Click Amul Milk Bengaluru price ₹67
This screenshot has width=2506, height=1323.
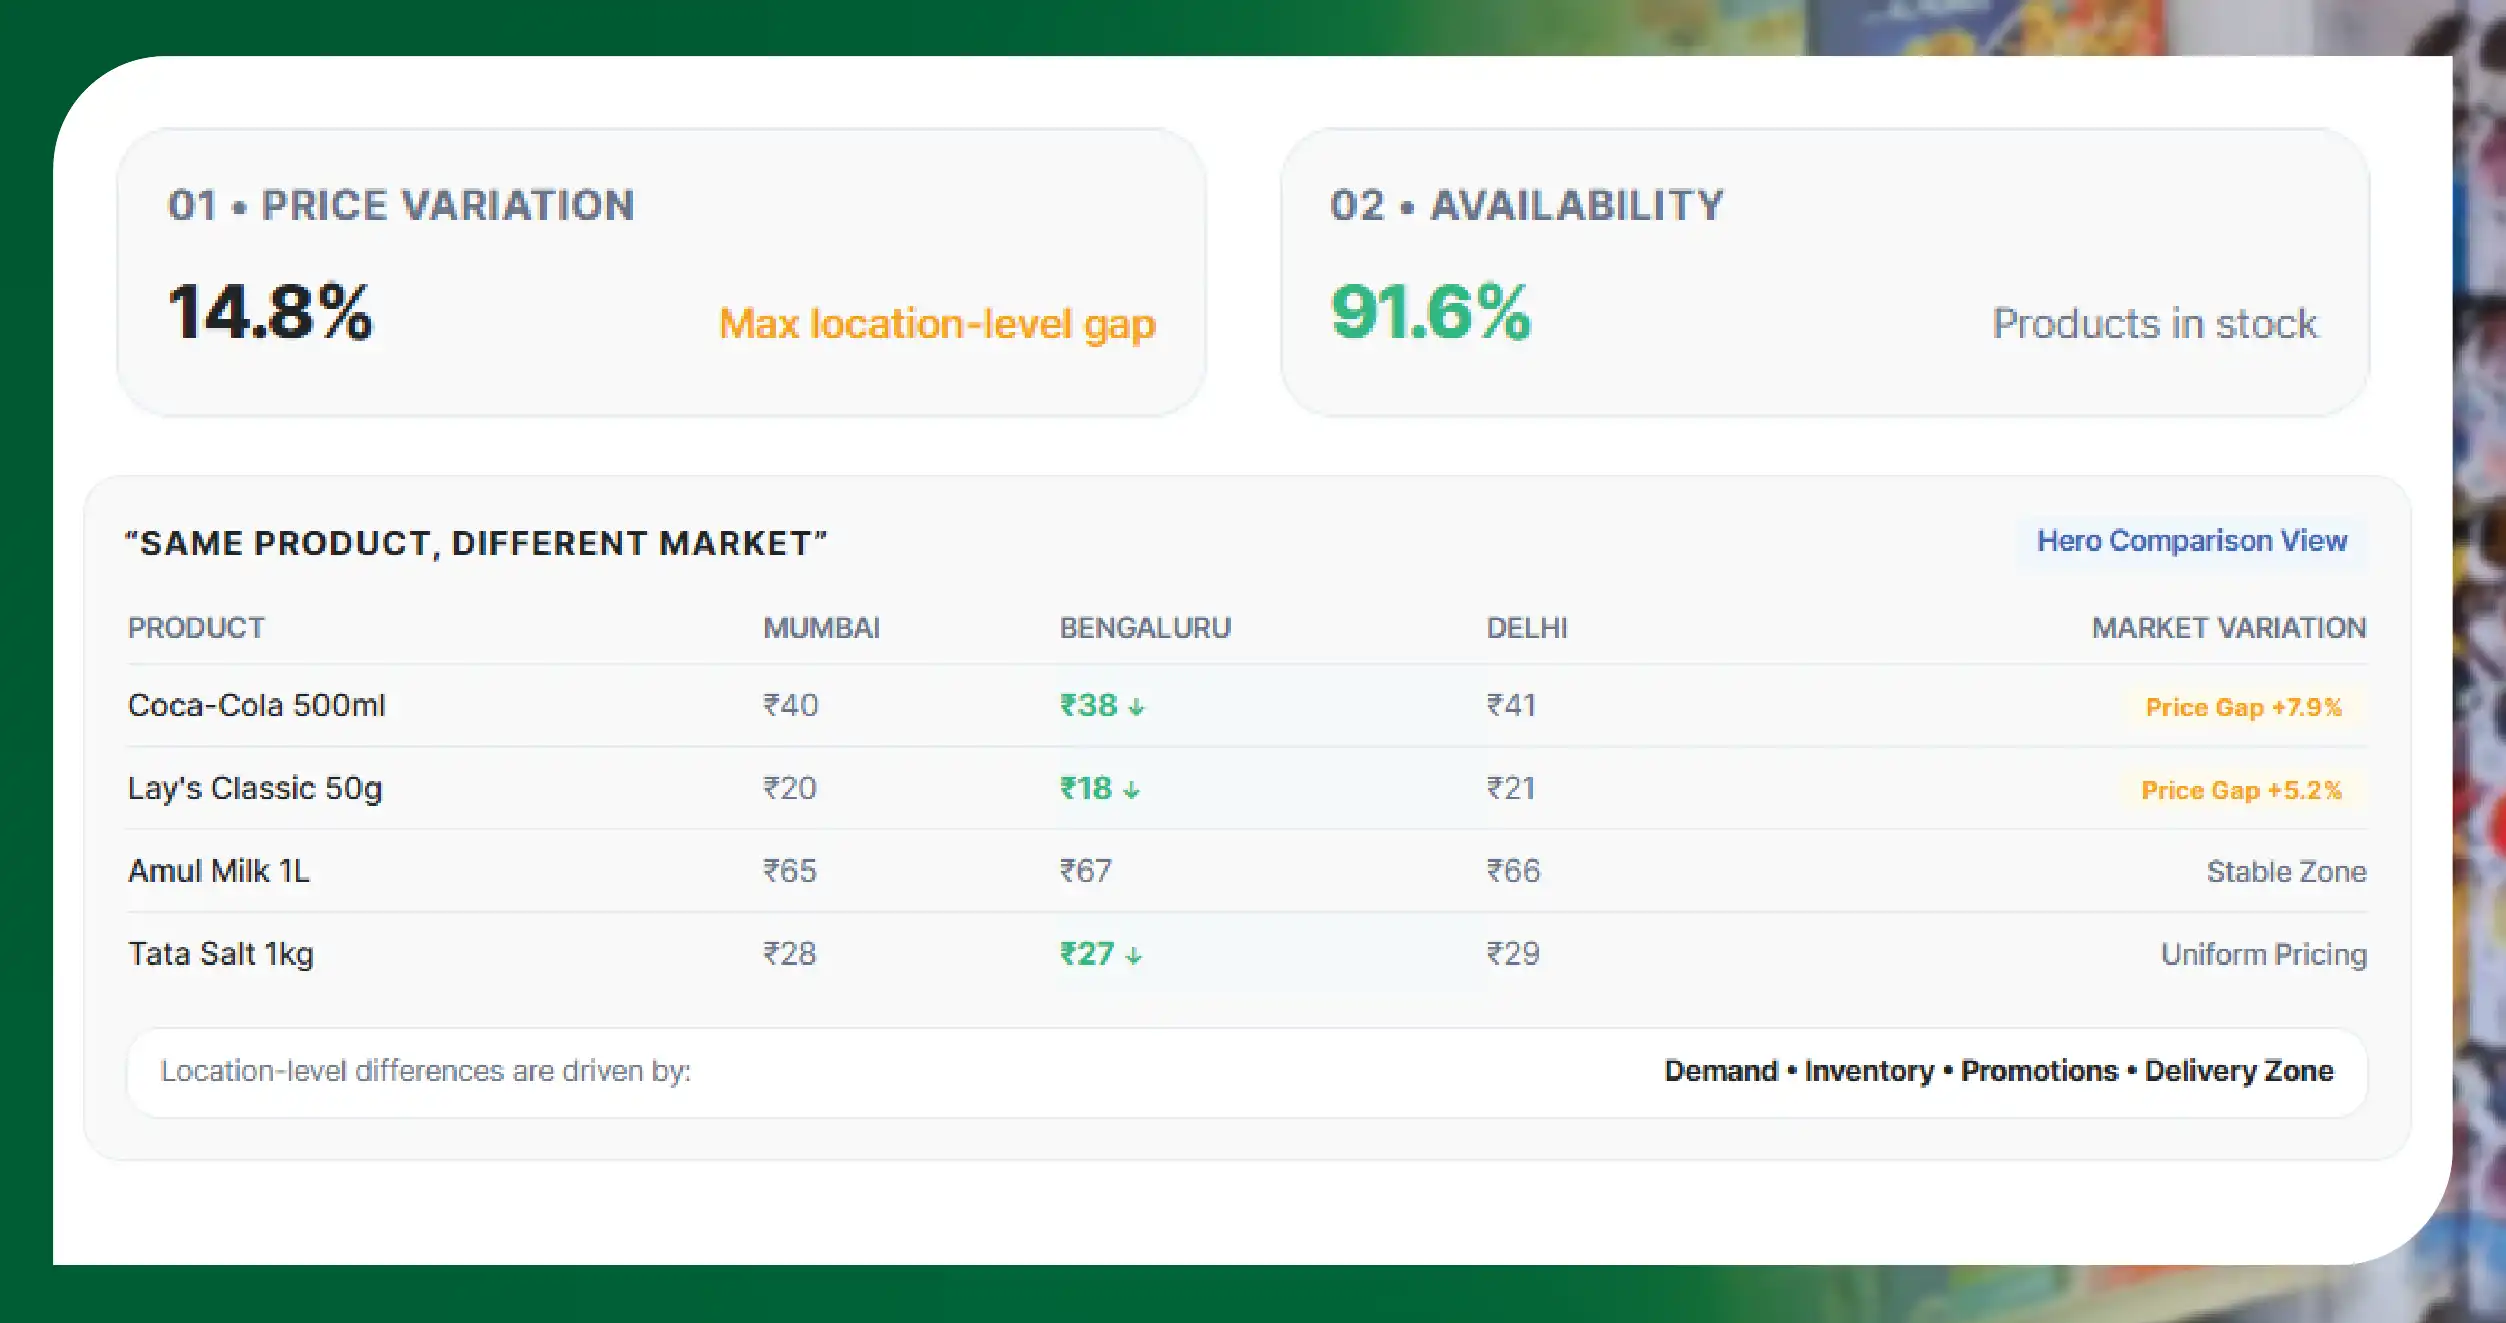pos(1085,871)
